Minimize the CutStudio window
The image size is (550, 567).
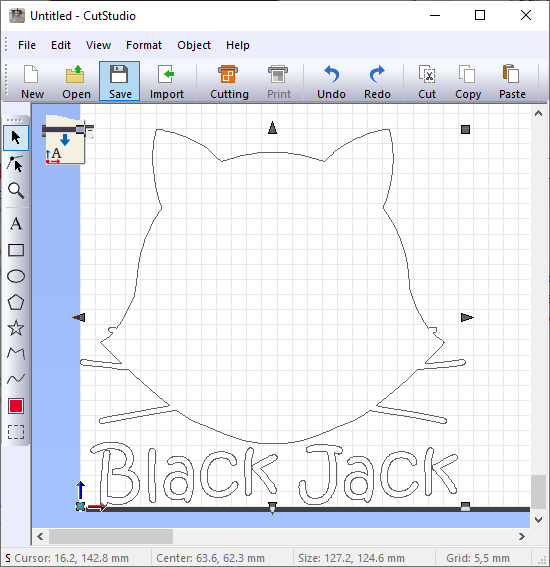435,15
